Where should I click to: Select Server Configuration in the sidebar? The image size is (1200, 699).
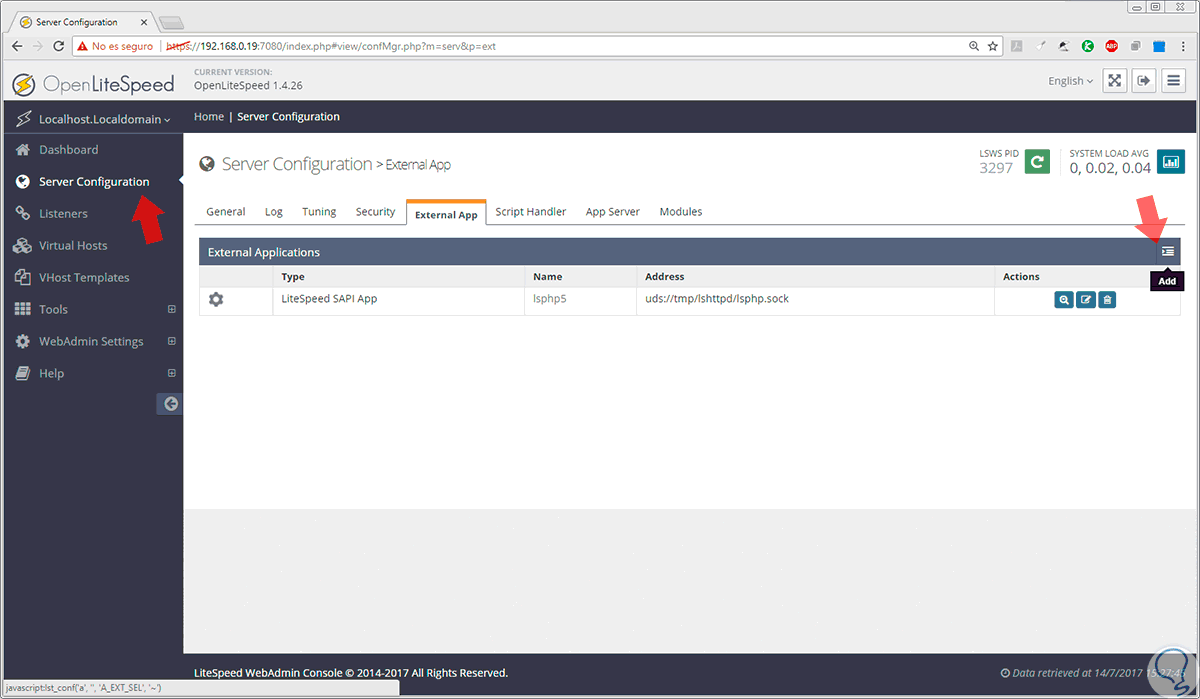coord(92,181)
